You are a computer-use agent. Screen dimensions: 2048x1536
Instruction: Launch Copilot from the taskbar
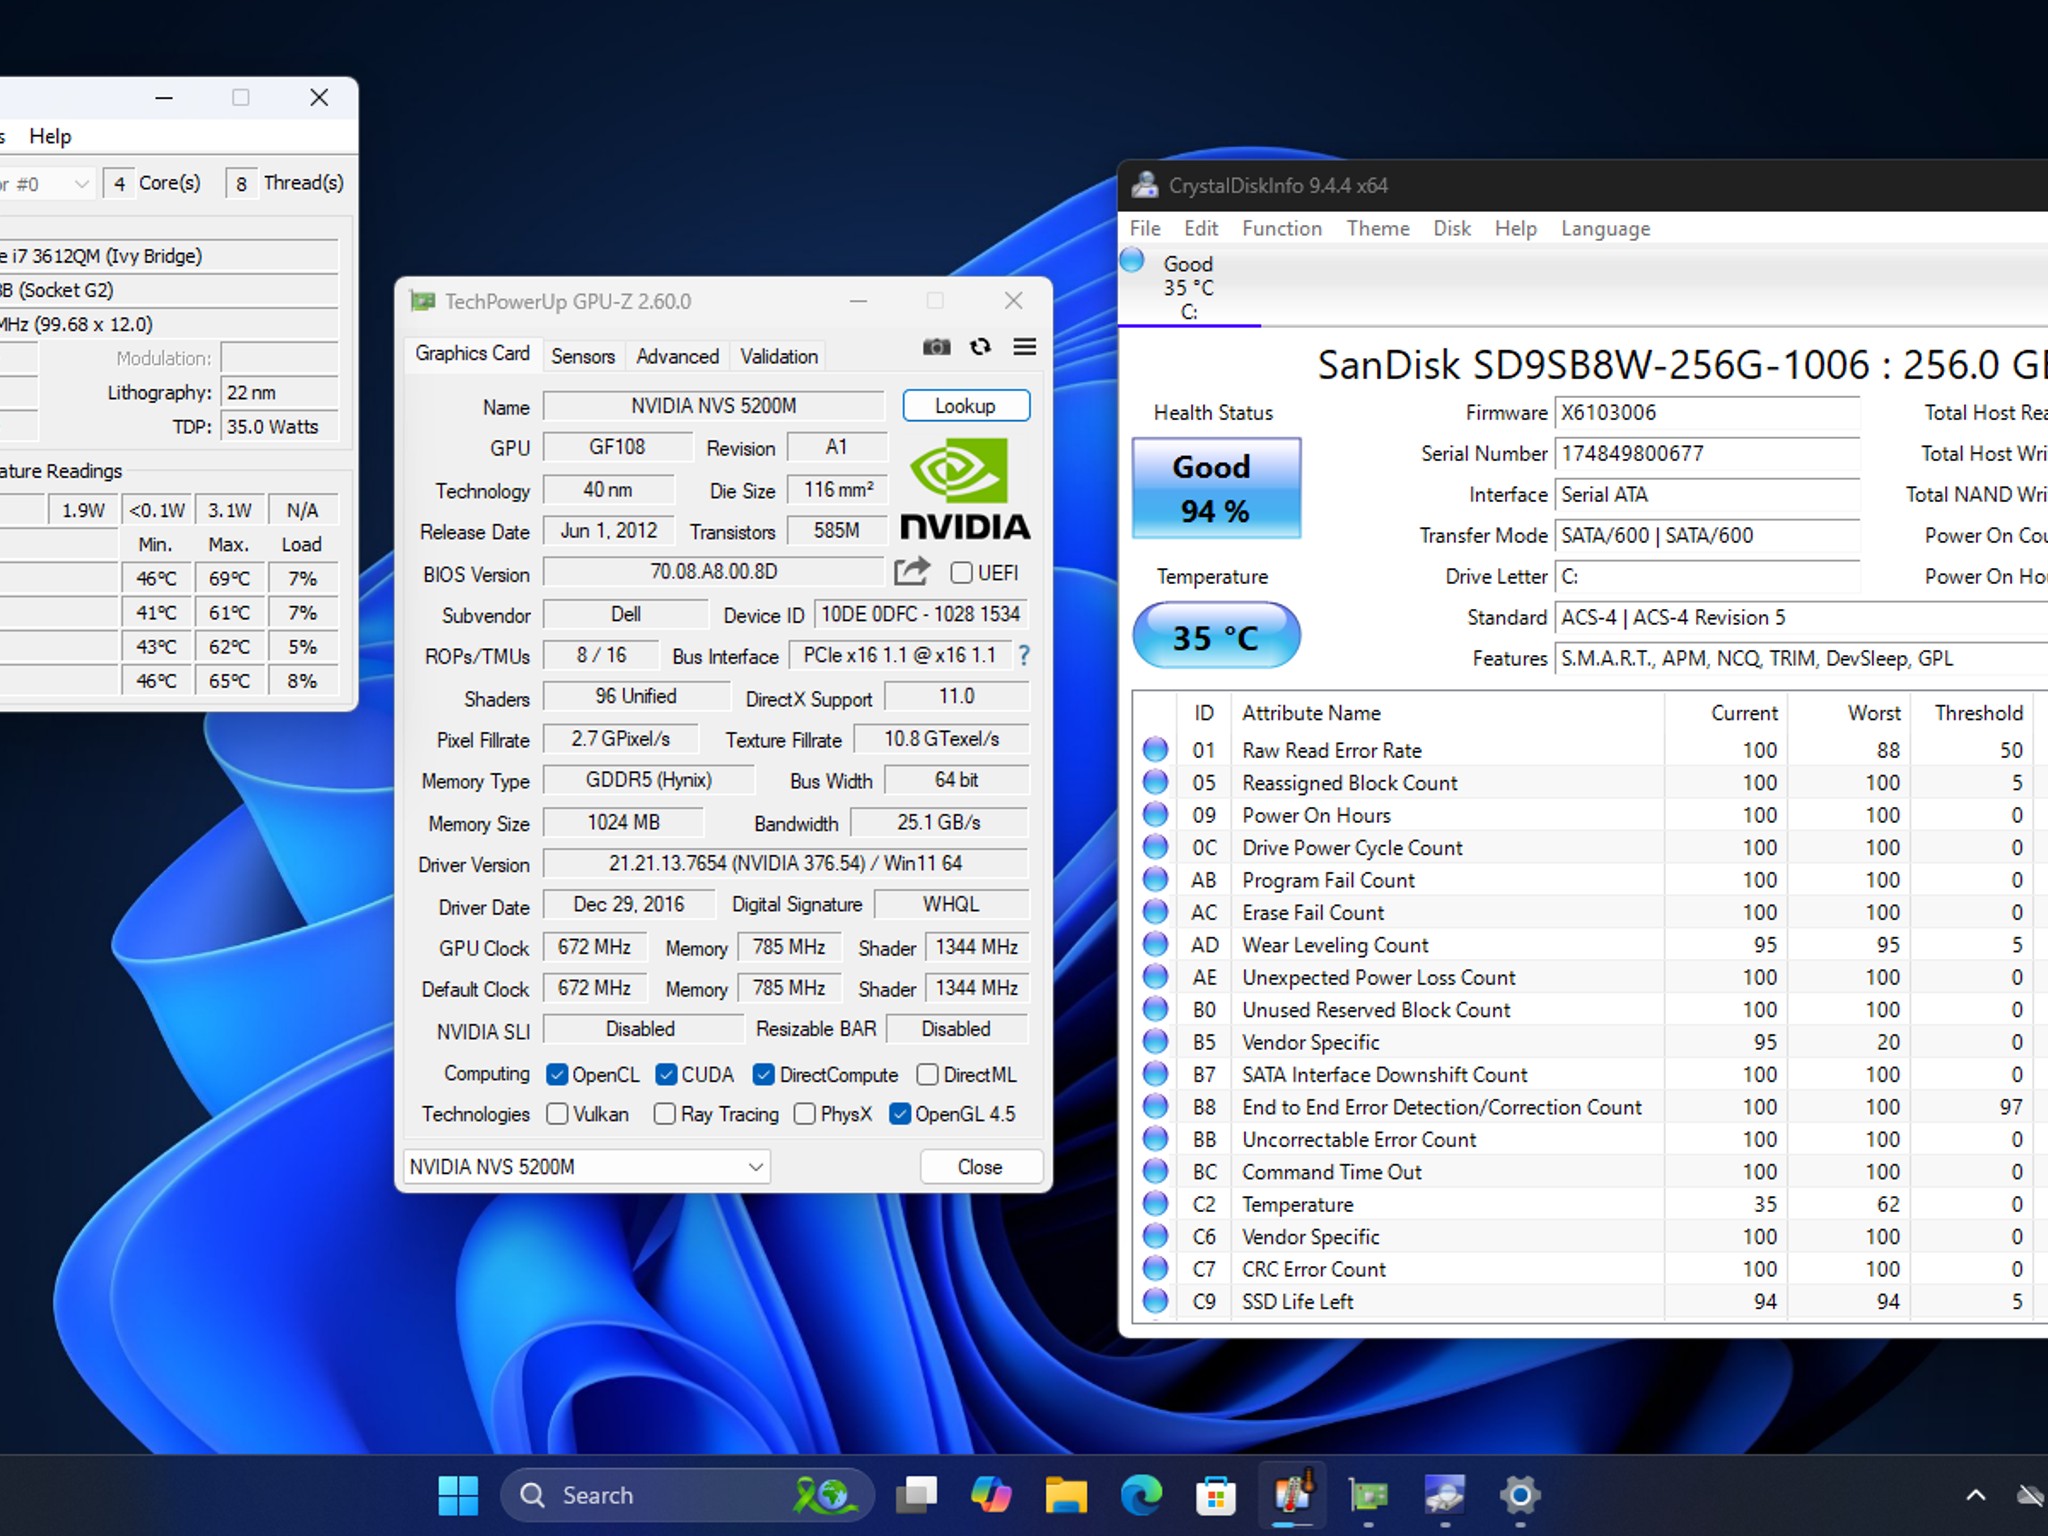tap(991, 1495)
